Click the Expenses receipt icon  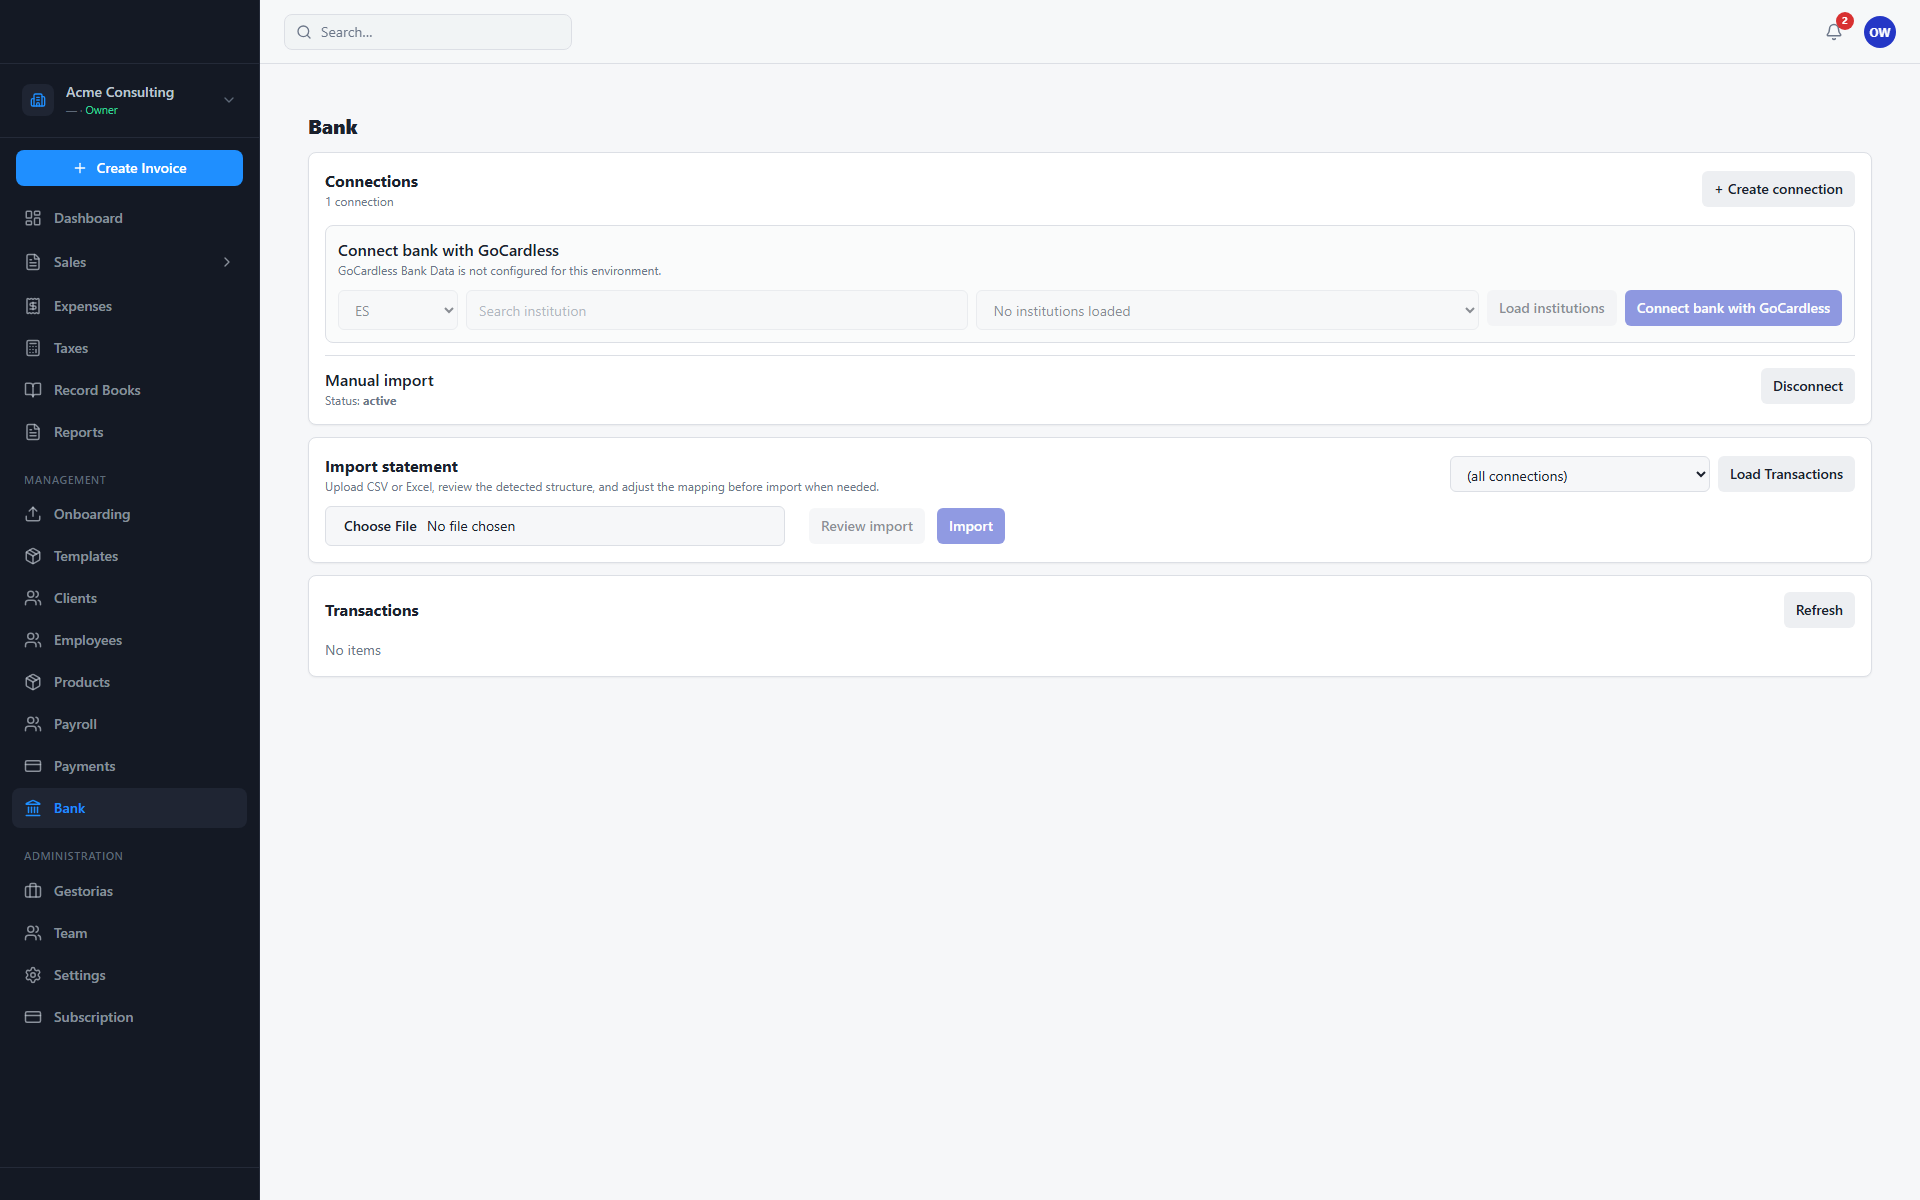(x=33, y=306)
